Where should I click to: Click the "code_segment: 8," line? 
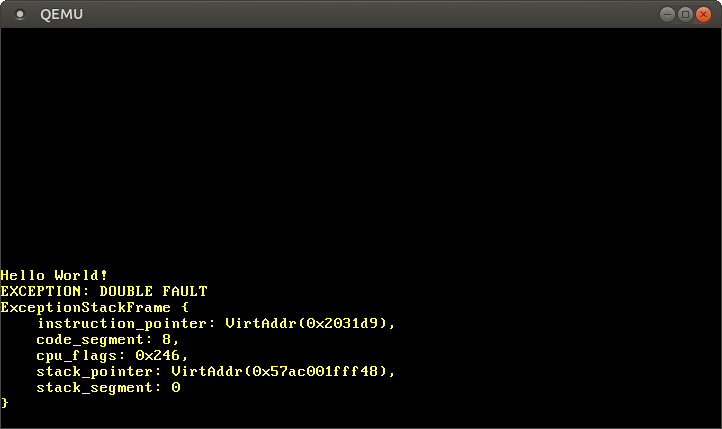(x=108, y=339)
